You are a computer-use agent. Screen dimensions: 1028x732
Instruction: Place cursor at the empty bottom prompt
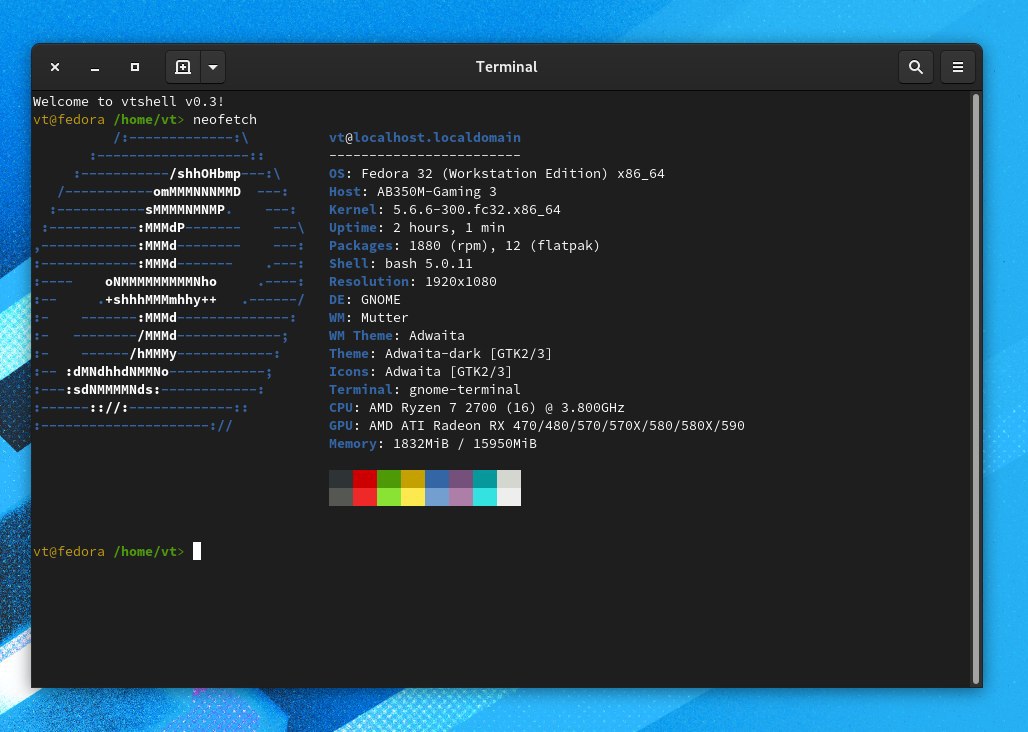click(197, 551)
